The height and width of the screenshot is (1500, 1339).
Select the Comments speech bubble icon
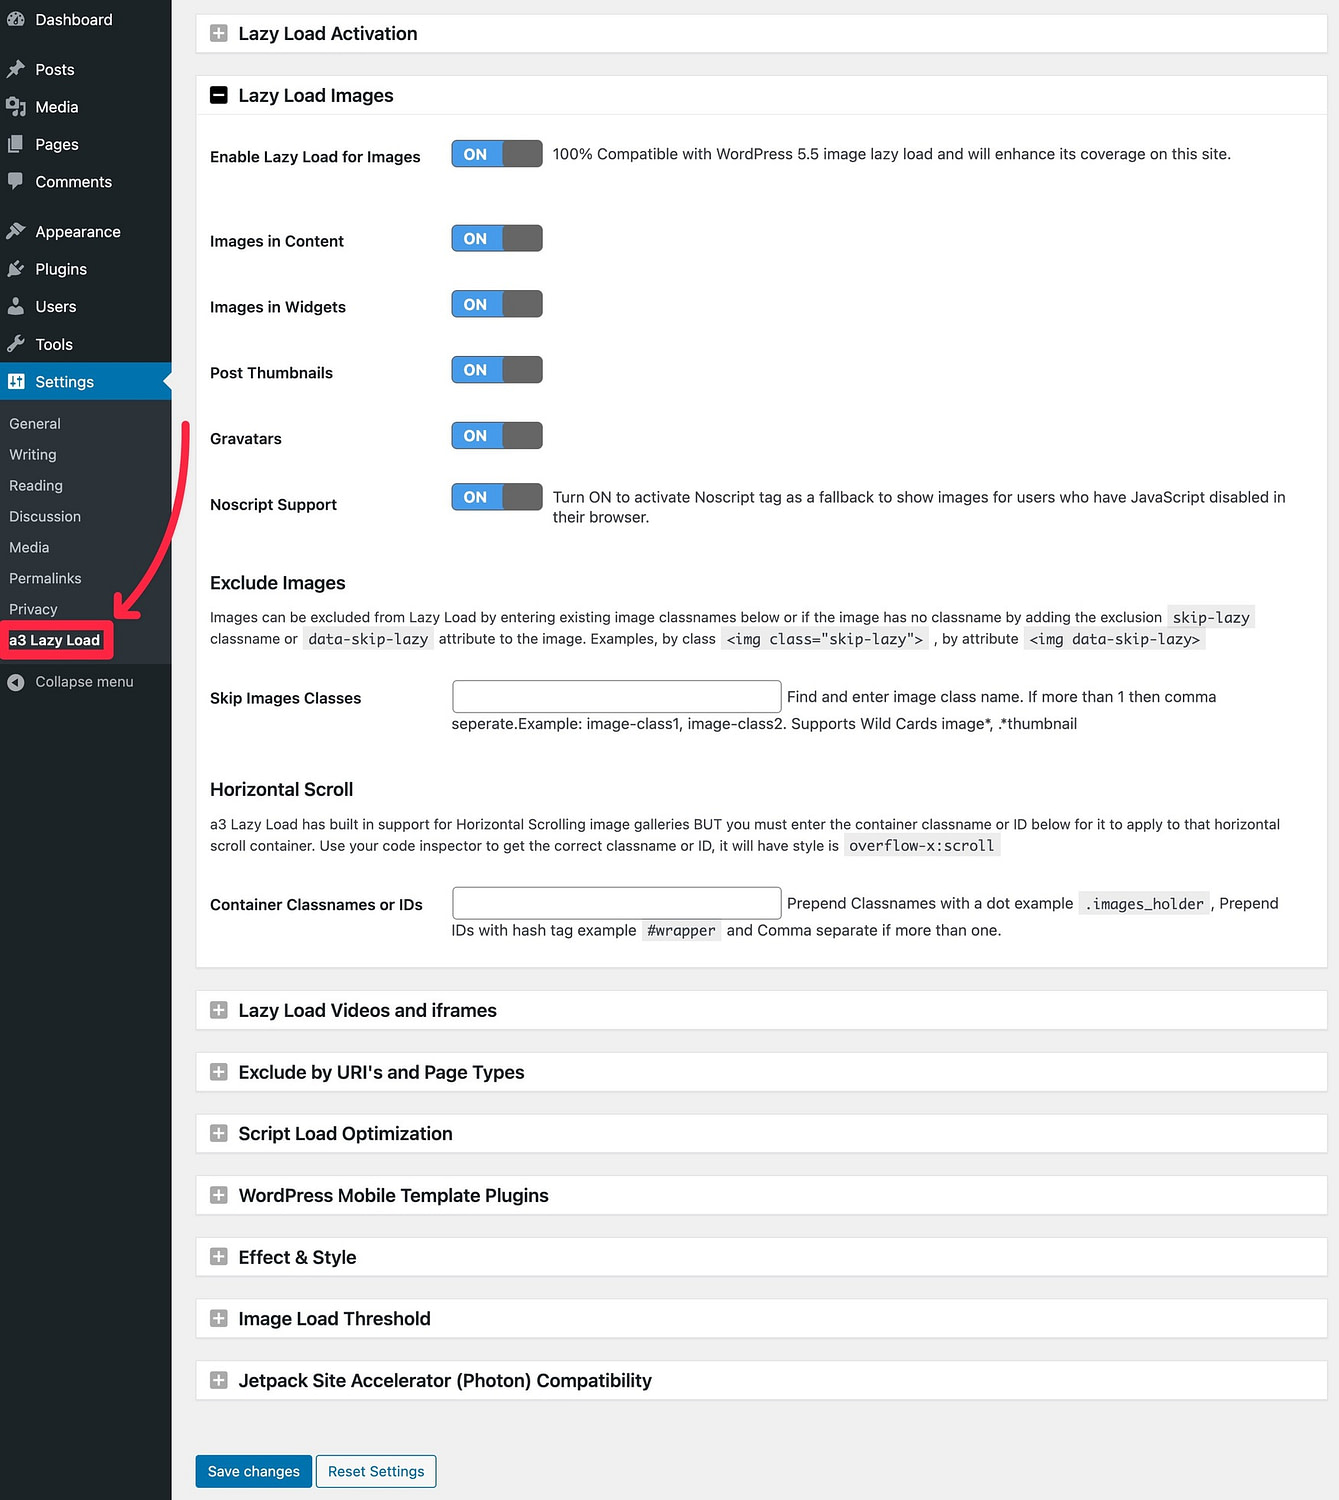click(x=17, y=181)
